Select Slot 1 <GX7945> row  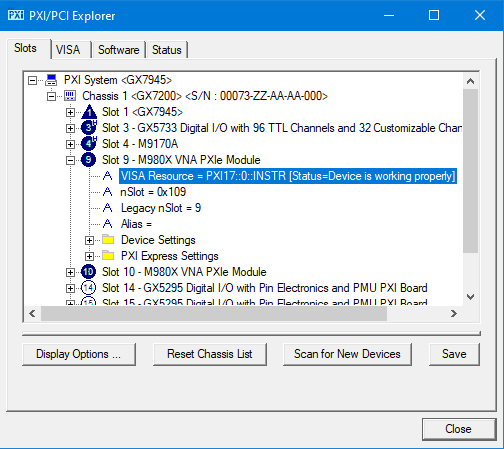(x=142, y=112)
